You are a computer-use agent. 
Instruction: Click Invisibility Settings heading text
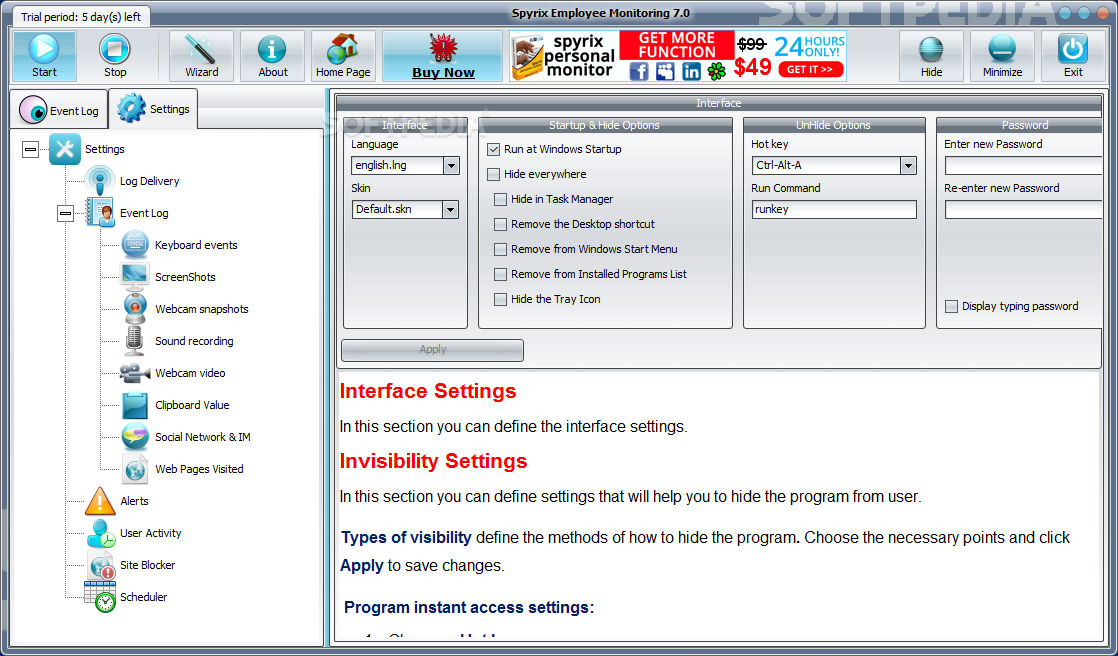[434, 461]
